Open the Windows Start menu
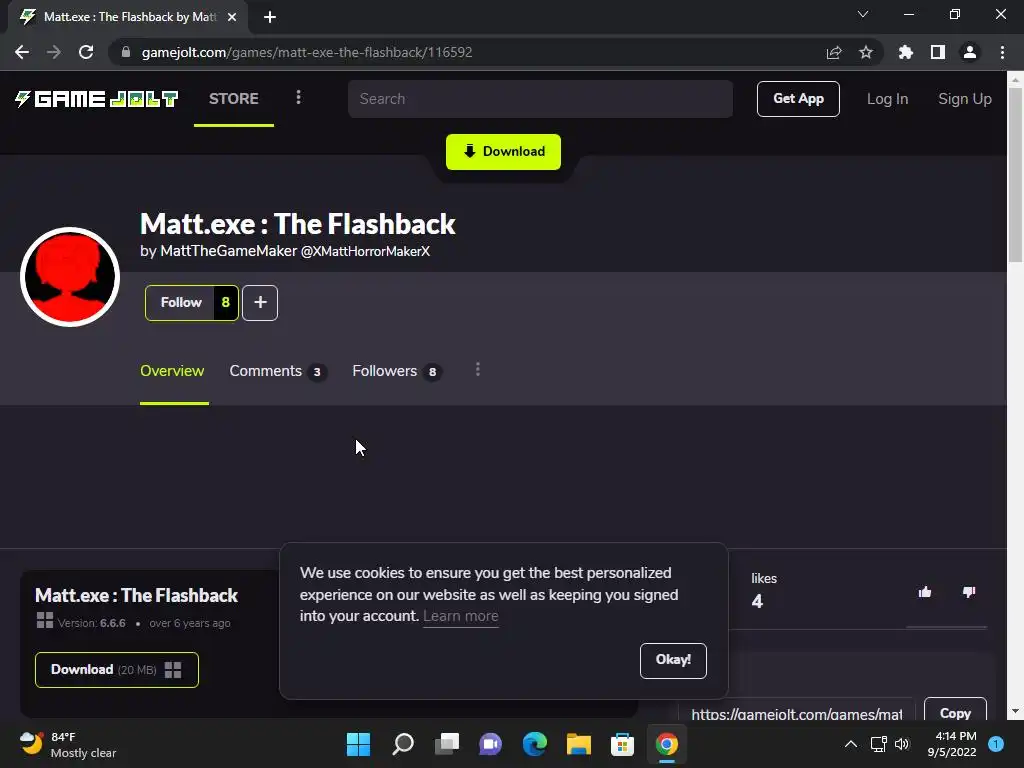Screen dimensions: 1024x768 (358, 744)
